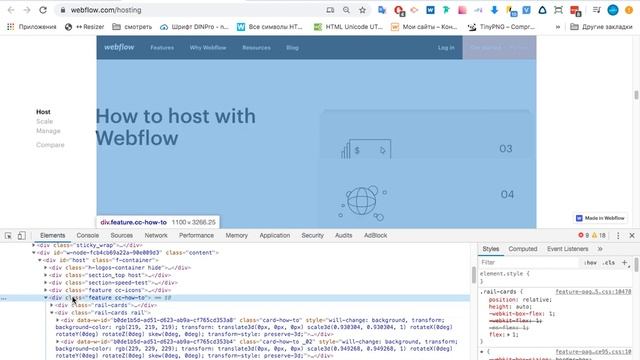Open the смотреть bookmarks folder
This screenshot has width=640, height=360.
pos(132,27)
